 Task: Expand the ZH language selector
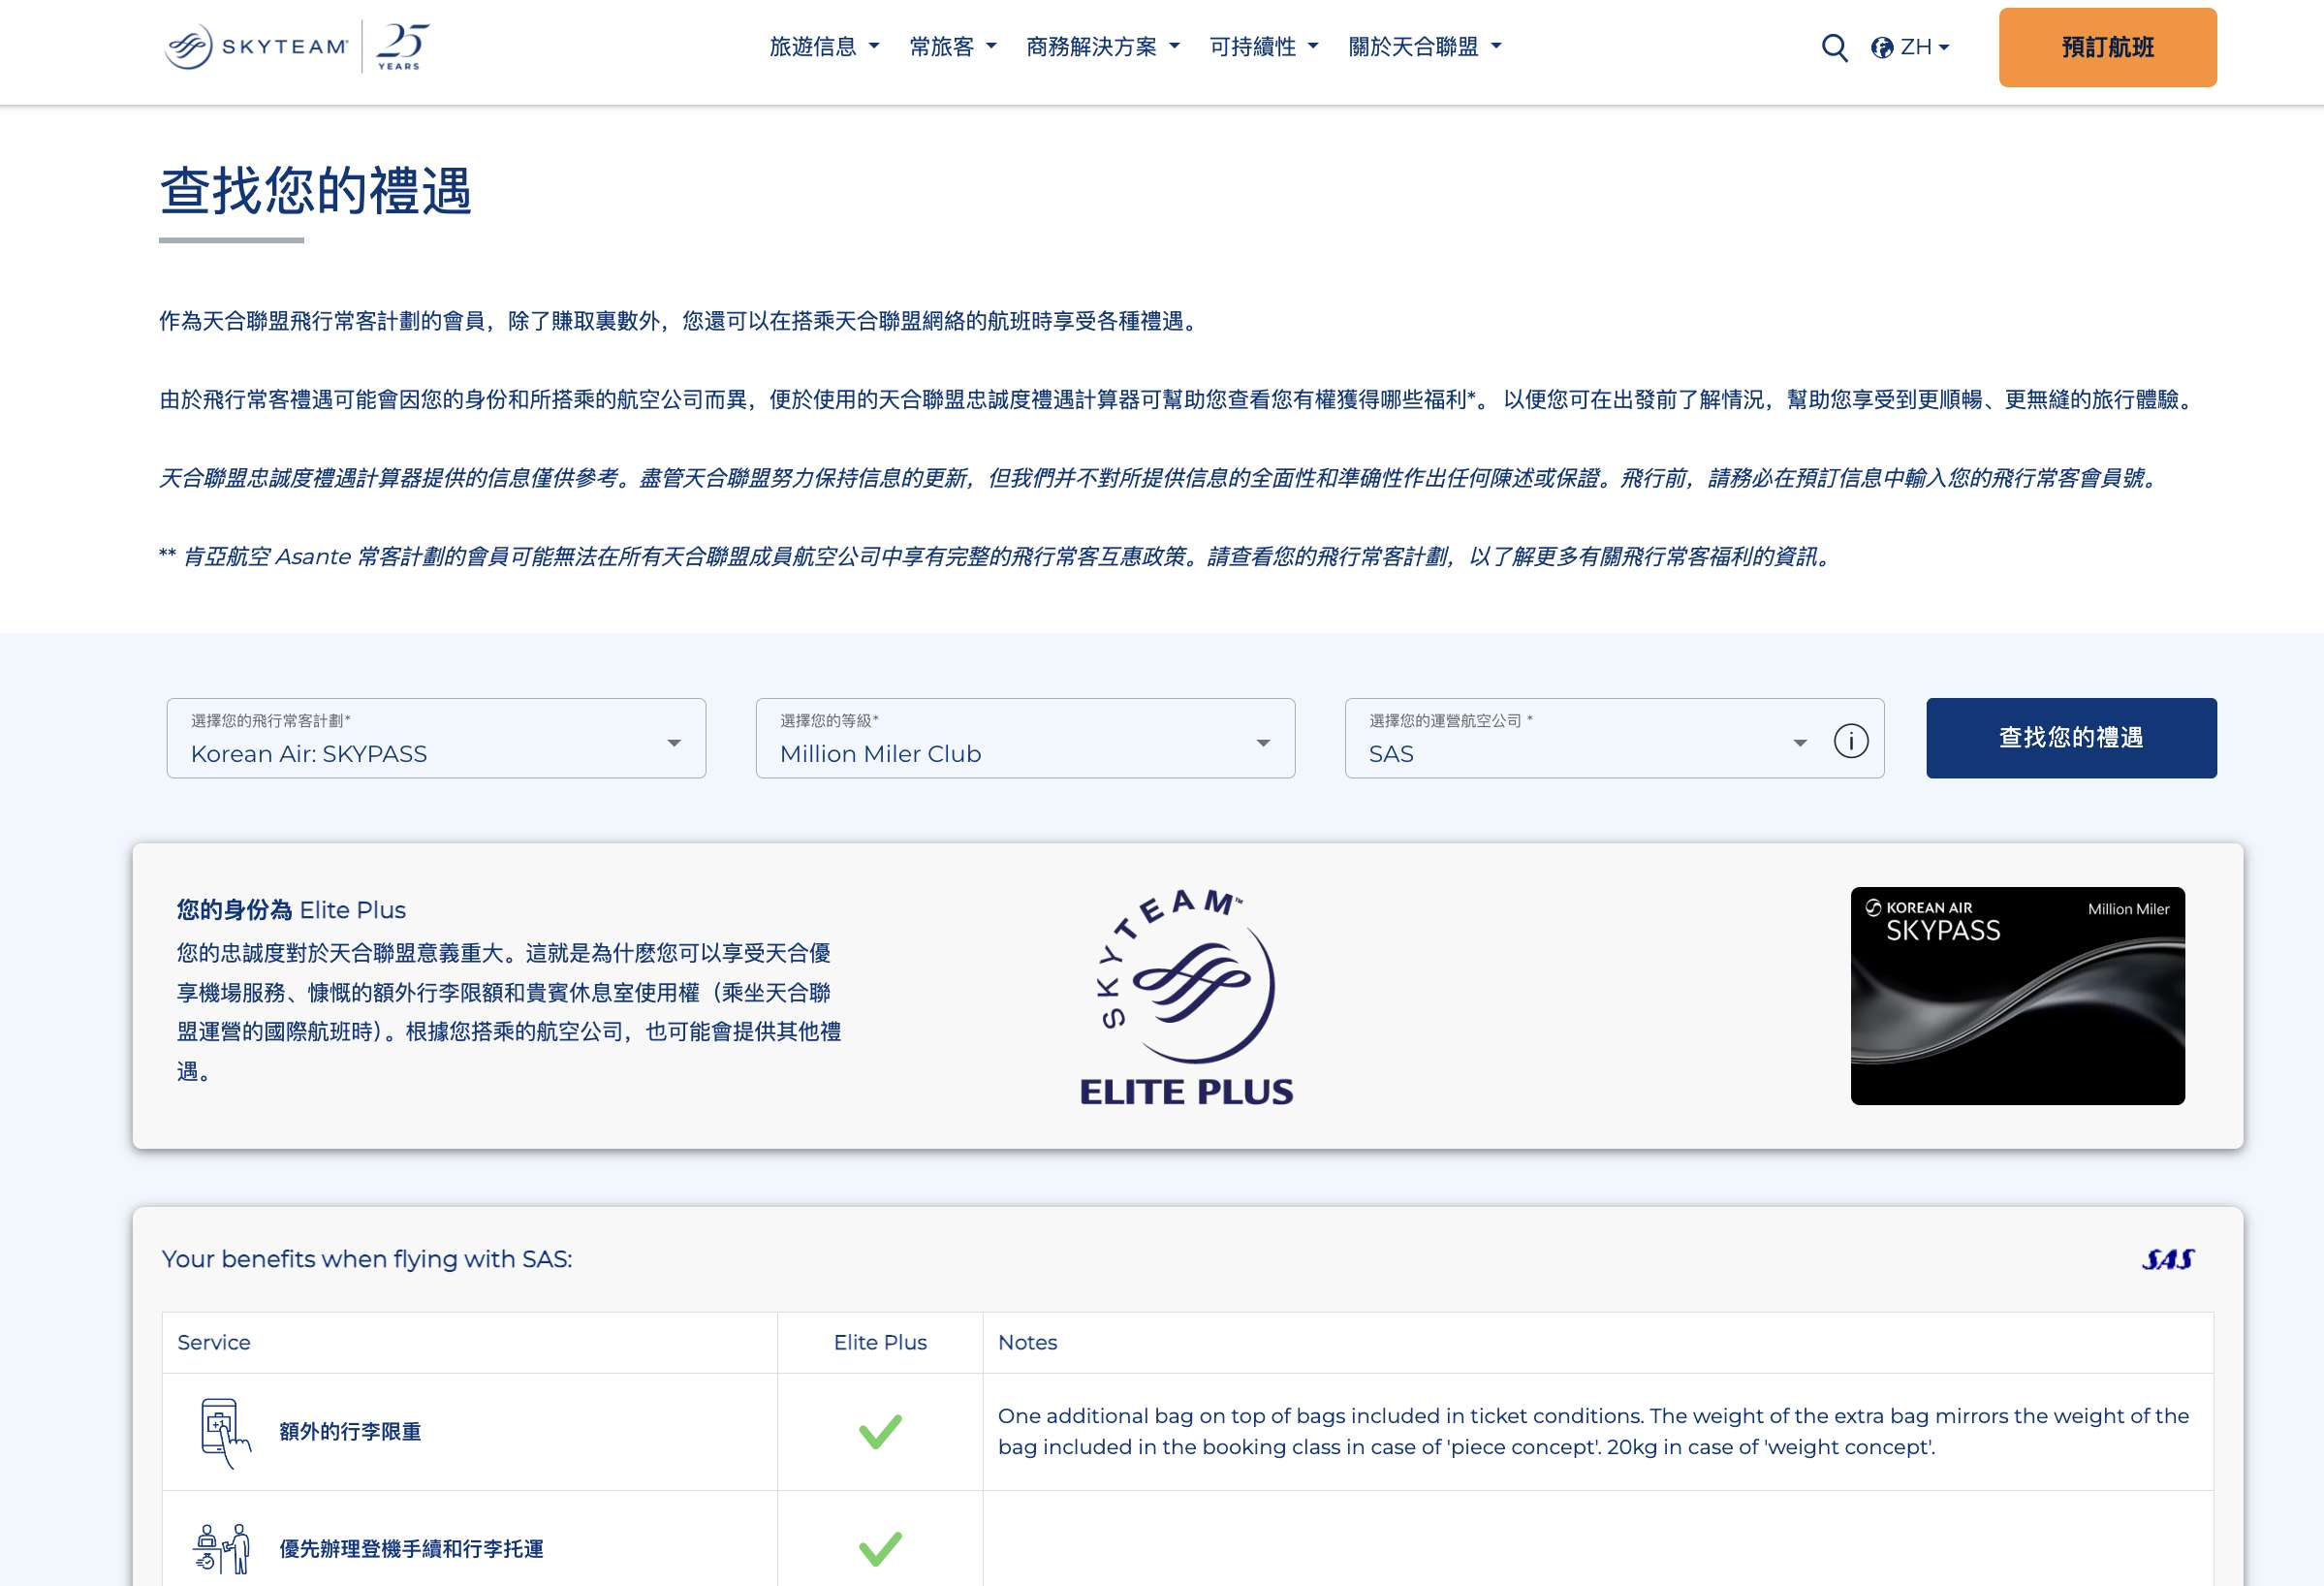click(1918, 47)
